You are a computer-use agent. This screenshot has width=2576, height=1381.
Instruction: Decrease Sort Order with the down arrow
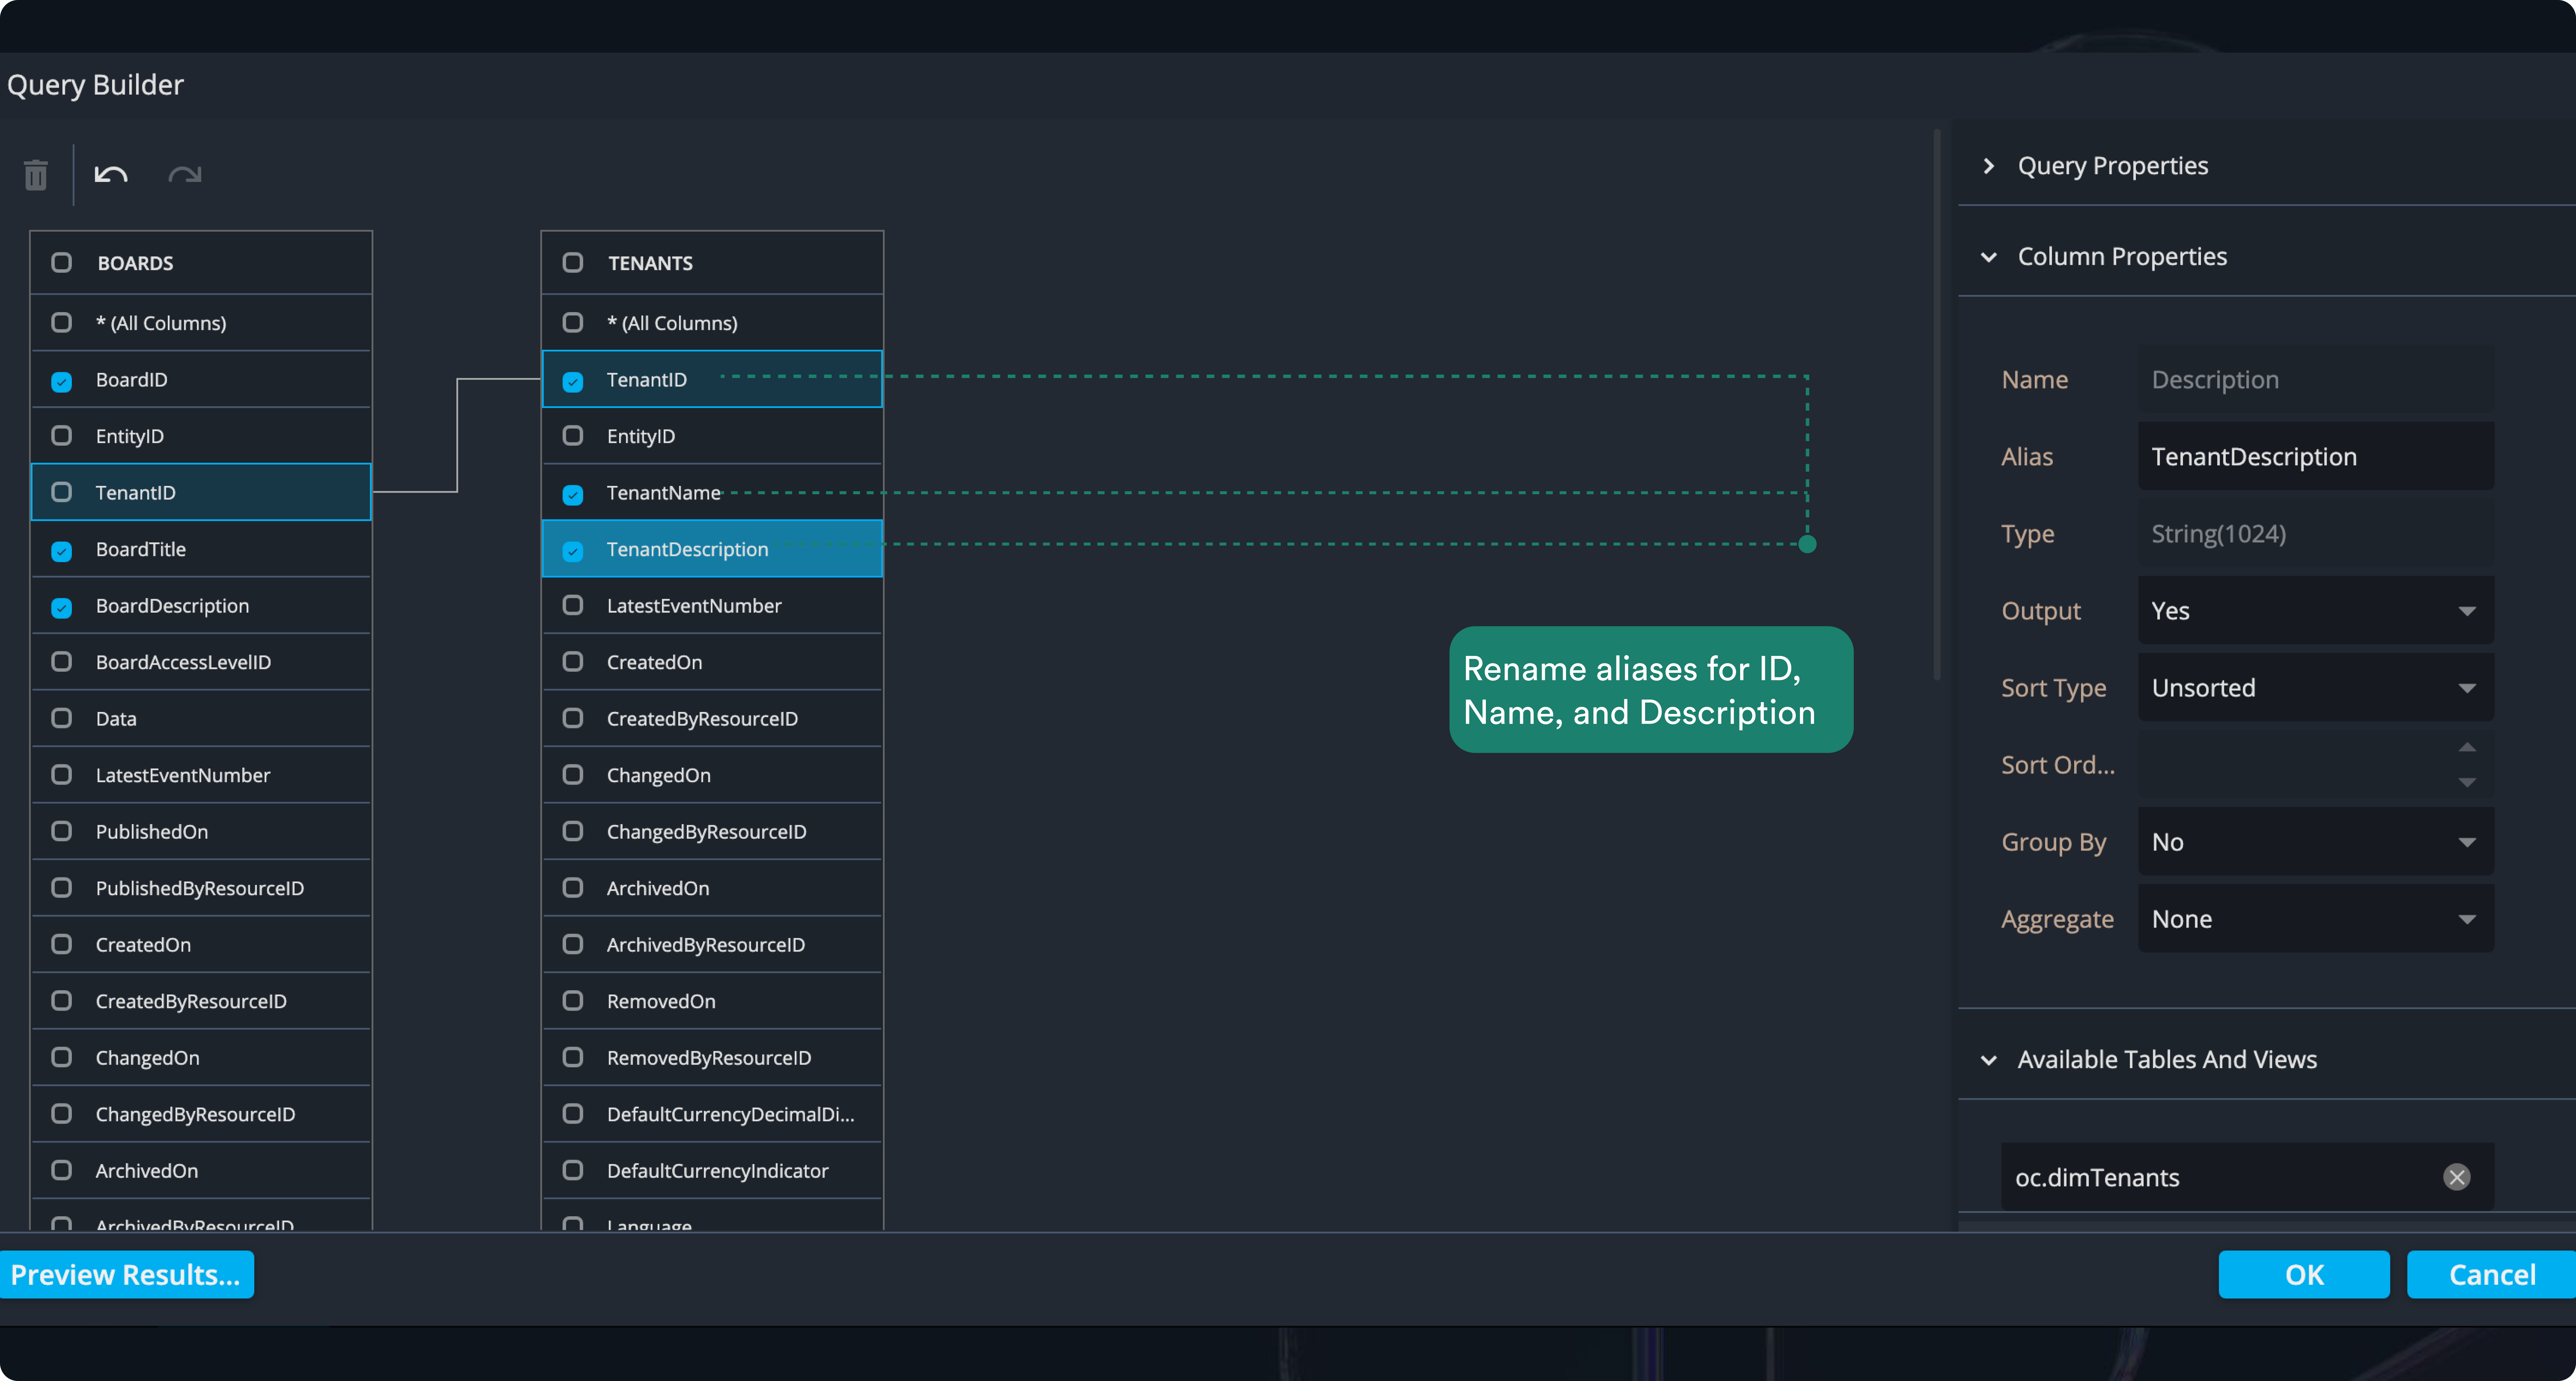[x=2467, y=782]
